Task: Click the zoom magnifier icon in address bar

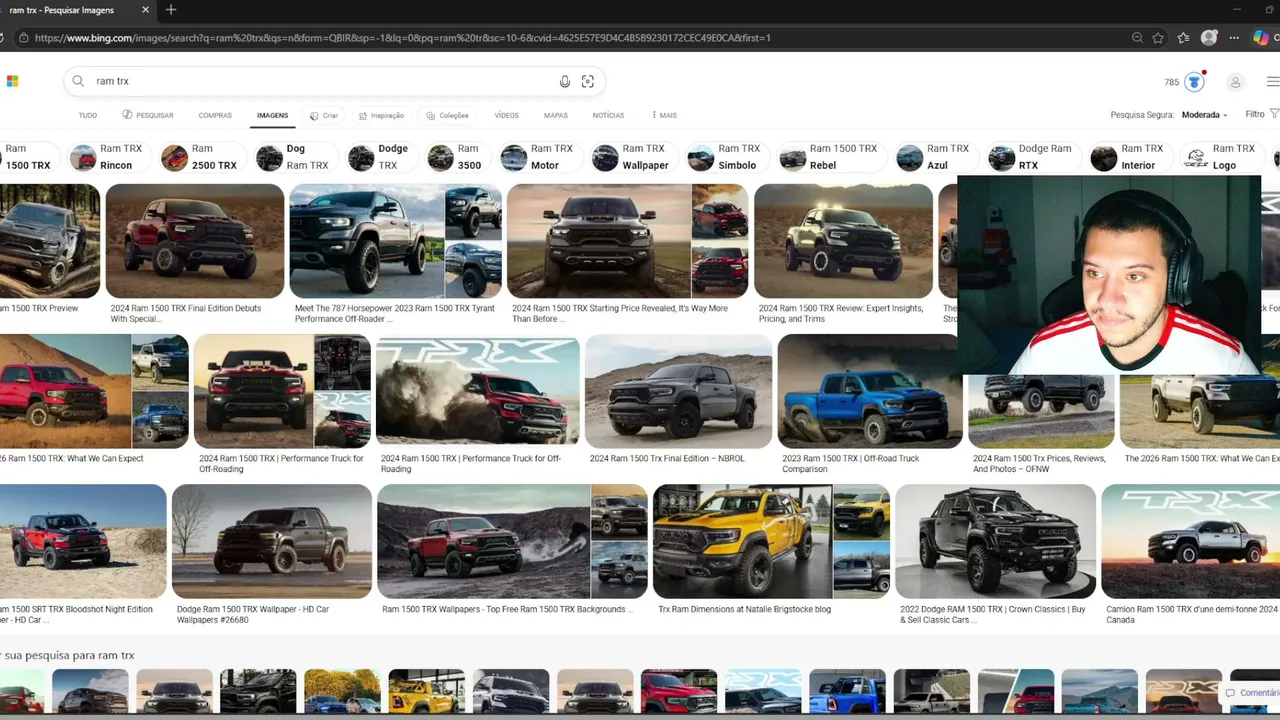Action: pyautogui.click(x=1137, y=38)
